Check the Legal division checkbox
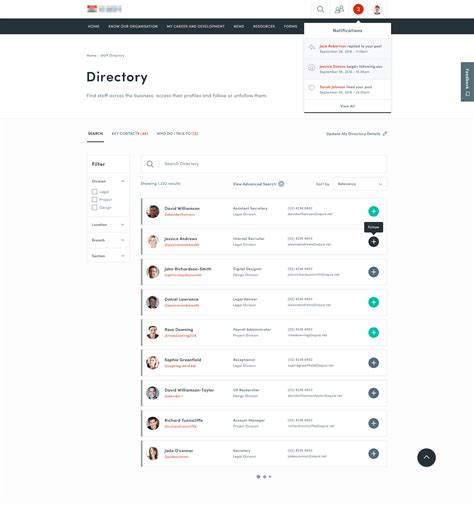474x505 pixels. tap(94, 192)
